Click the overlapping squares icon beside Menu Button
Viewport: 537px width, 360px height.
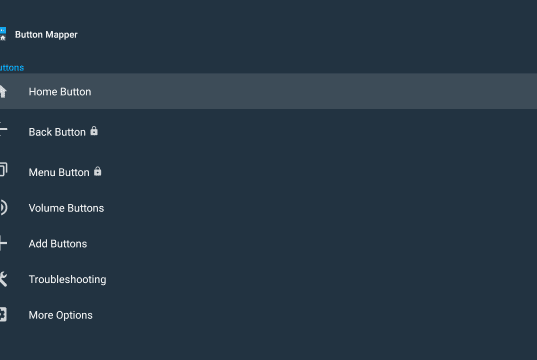click(3, 169)
